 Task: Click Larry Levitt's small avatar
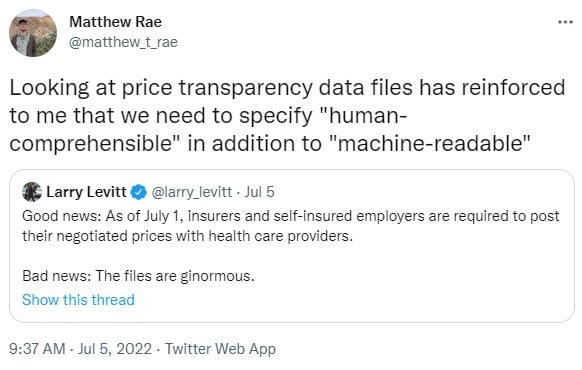[32, 192]
